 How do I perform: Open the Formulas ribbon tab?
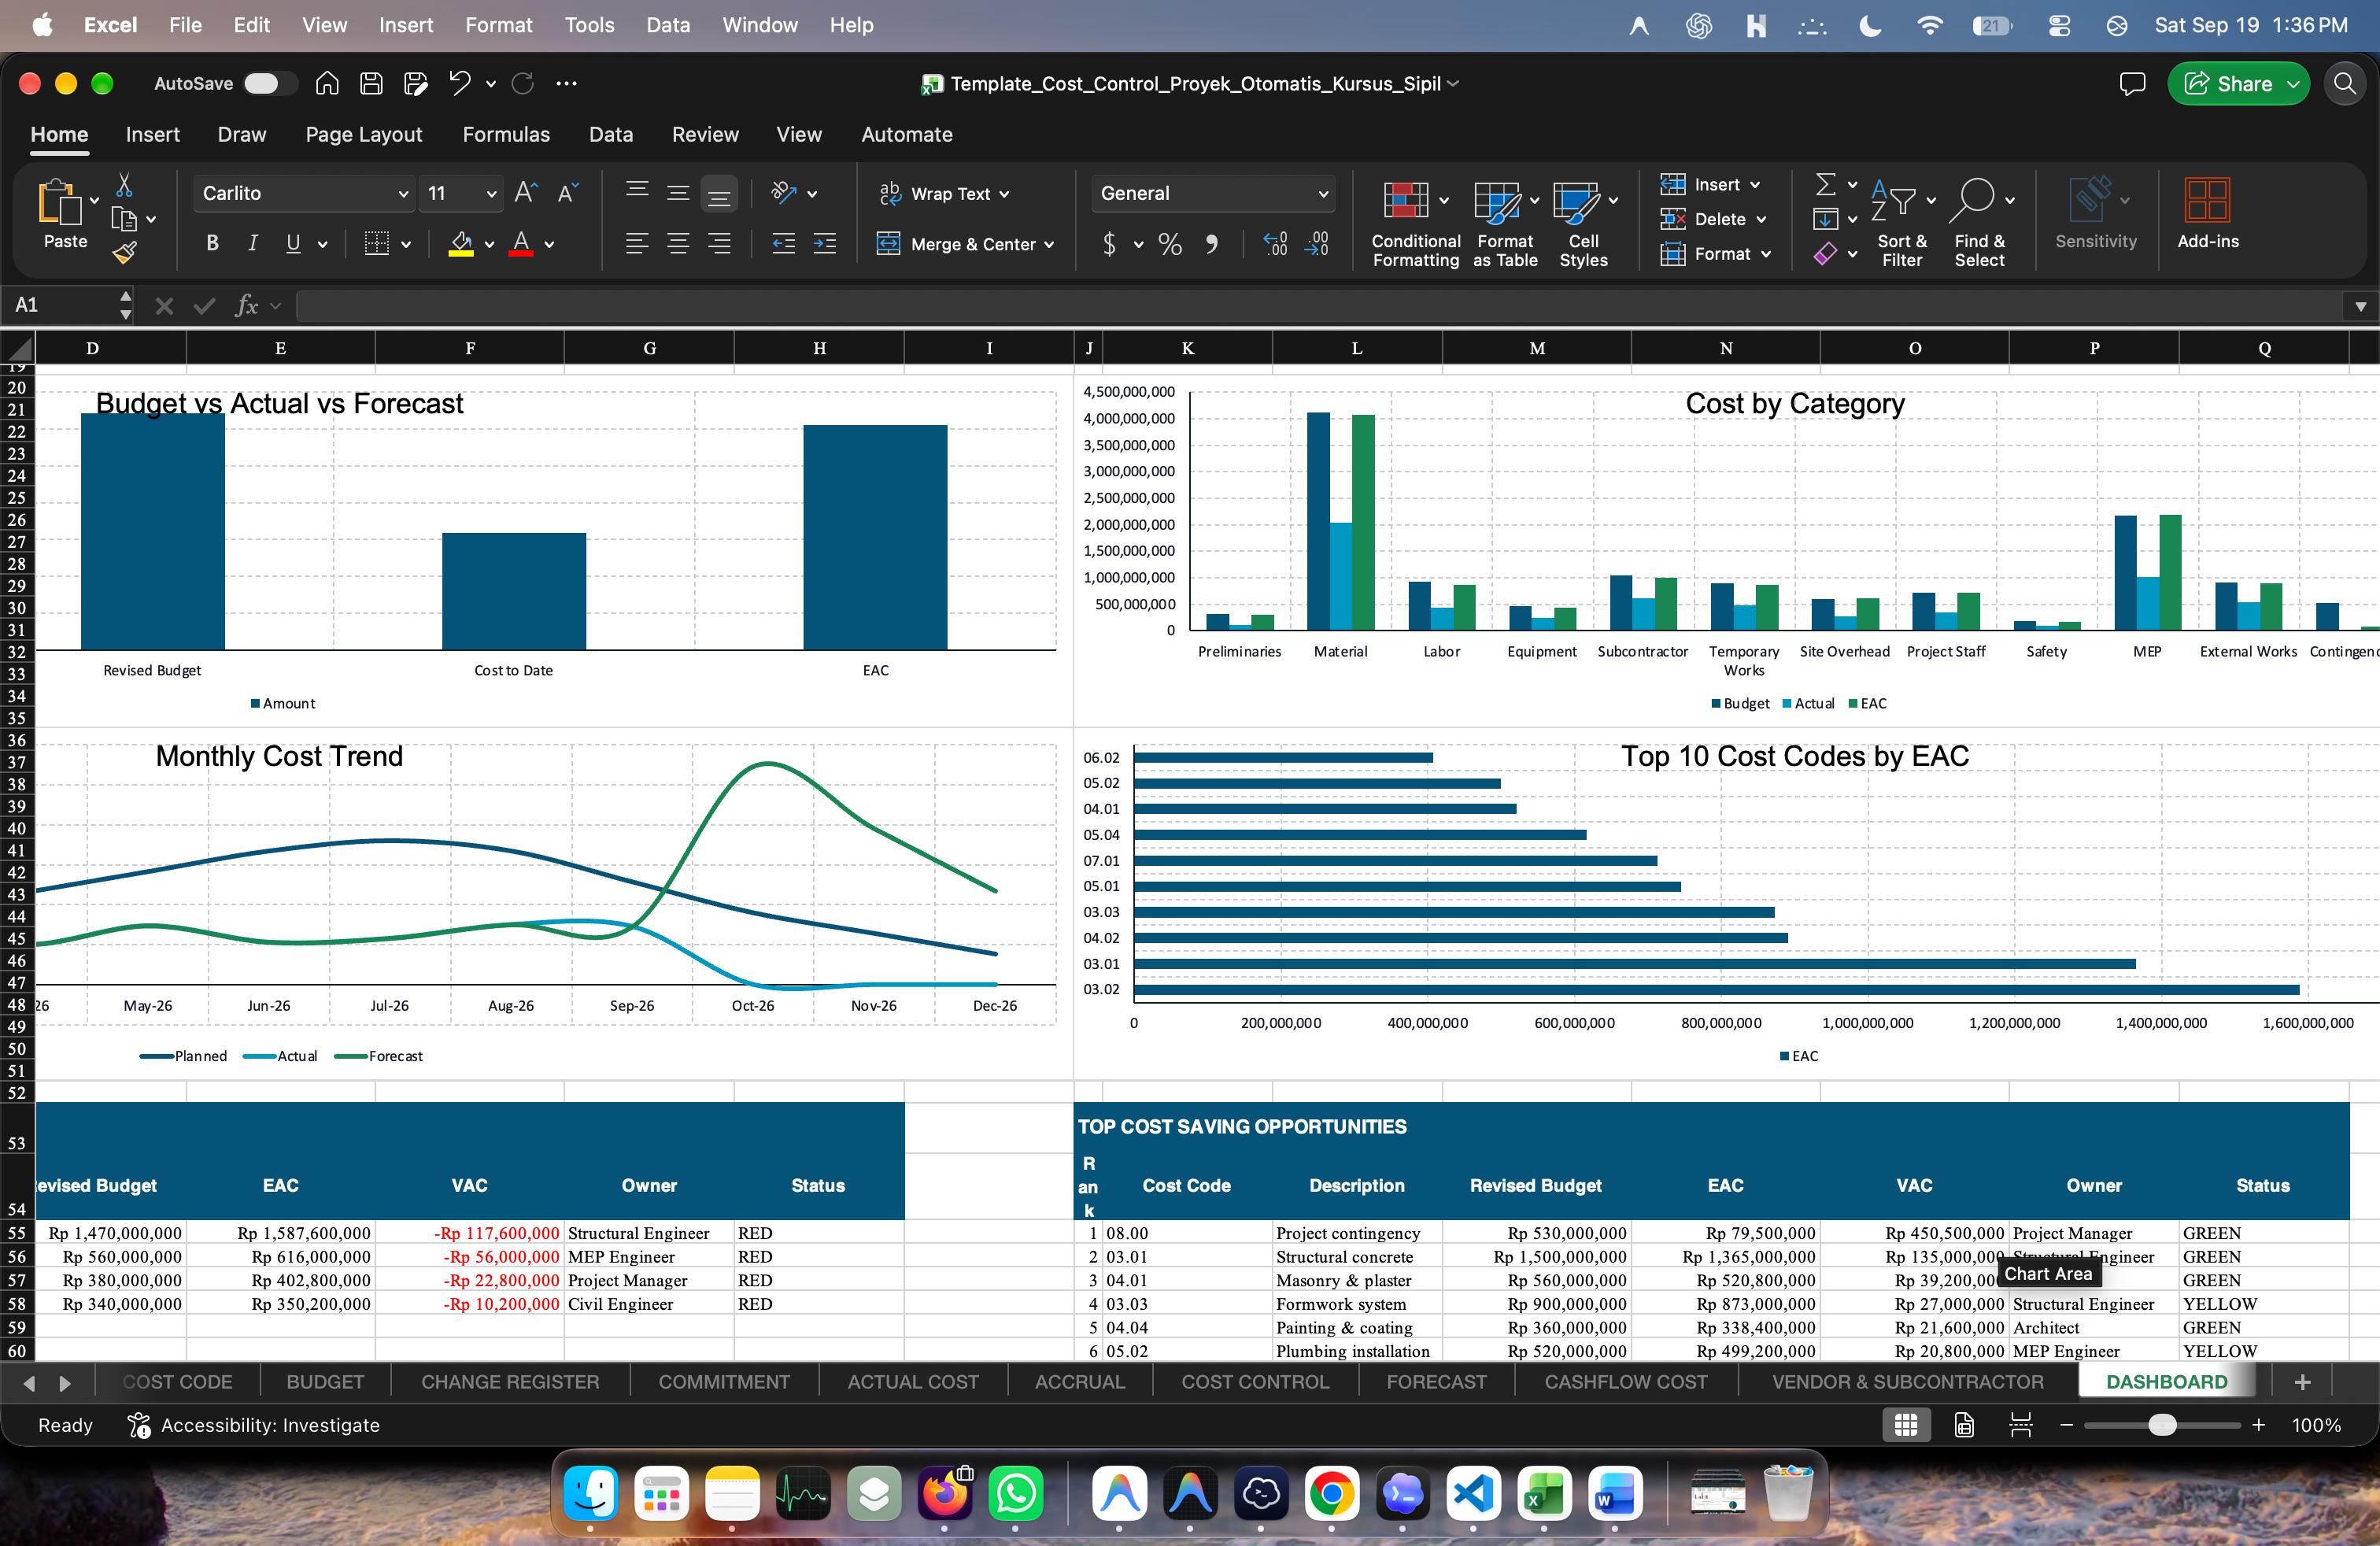pyautogui.click(x=506, y=135)
